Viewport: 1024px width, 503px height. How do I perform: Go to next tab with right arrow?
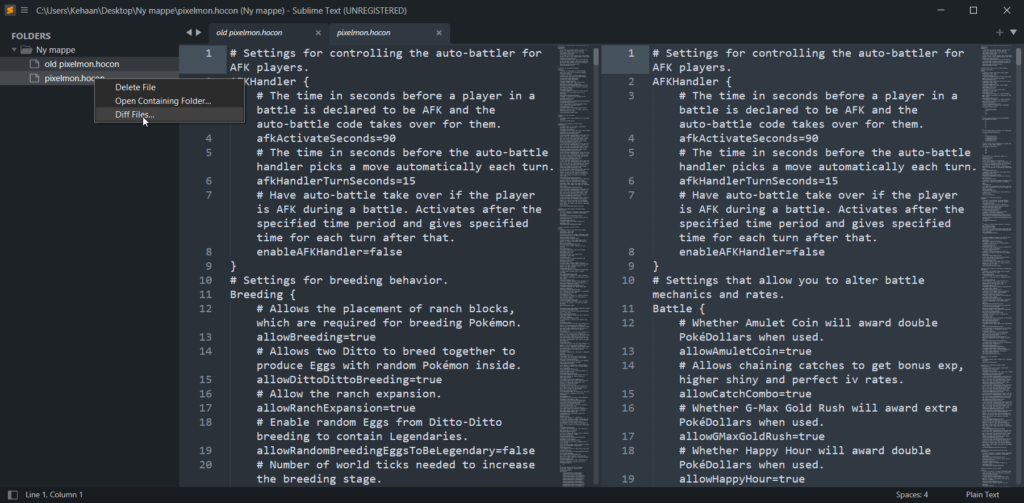click(x=199, y=33)
